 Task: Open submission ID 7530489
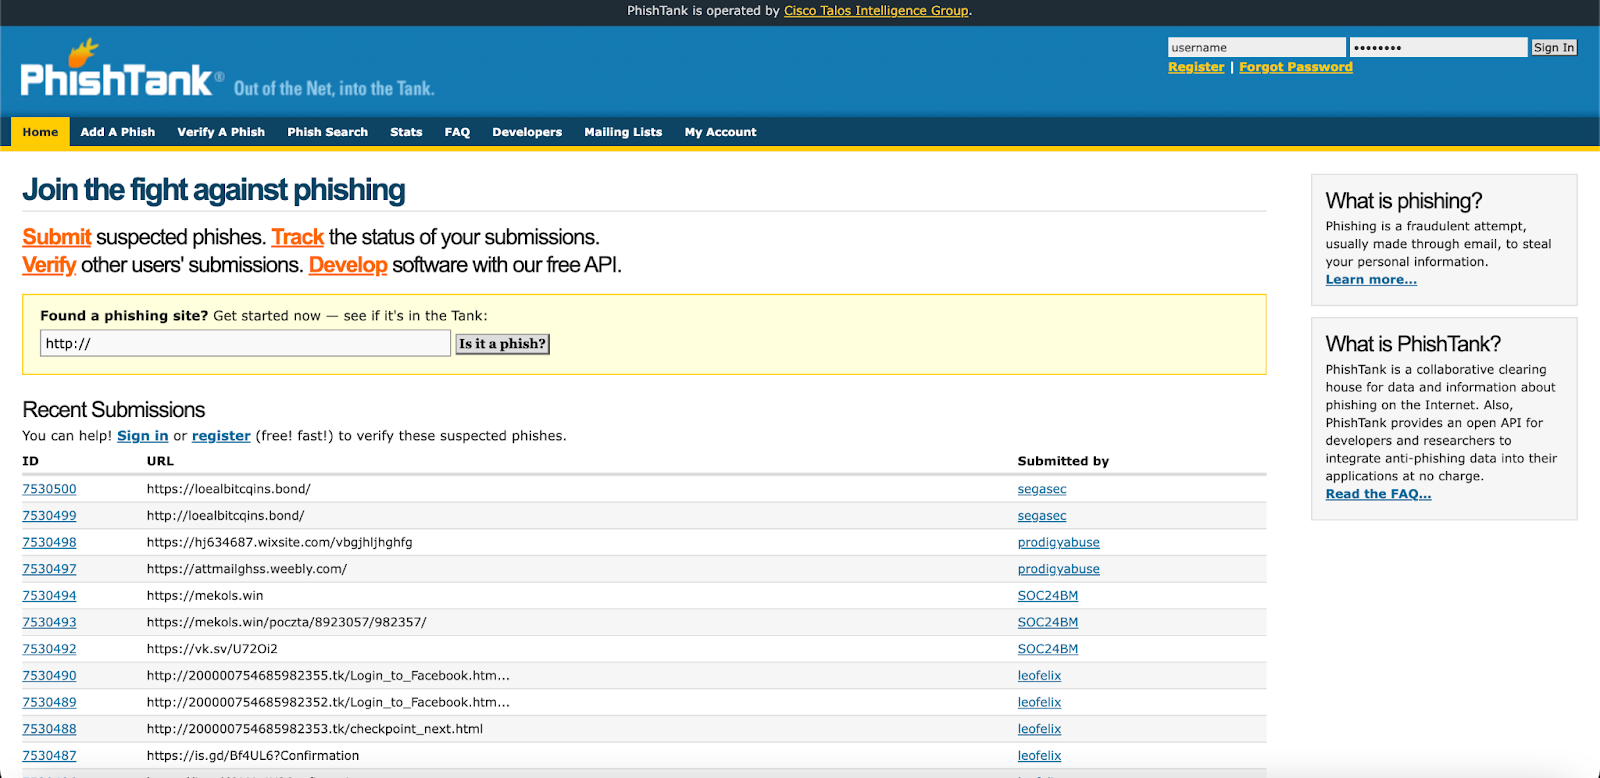tap(49, 702)
